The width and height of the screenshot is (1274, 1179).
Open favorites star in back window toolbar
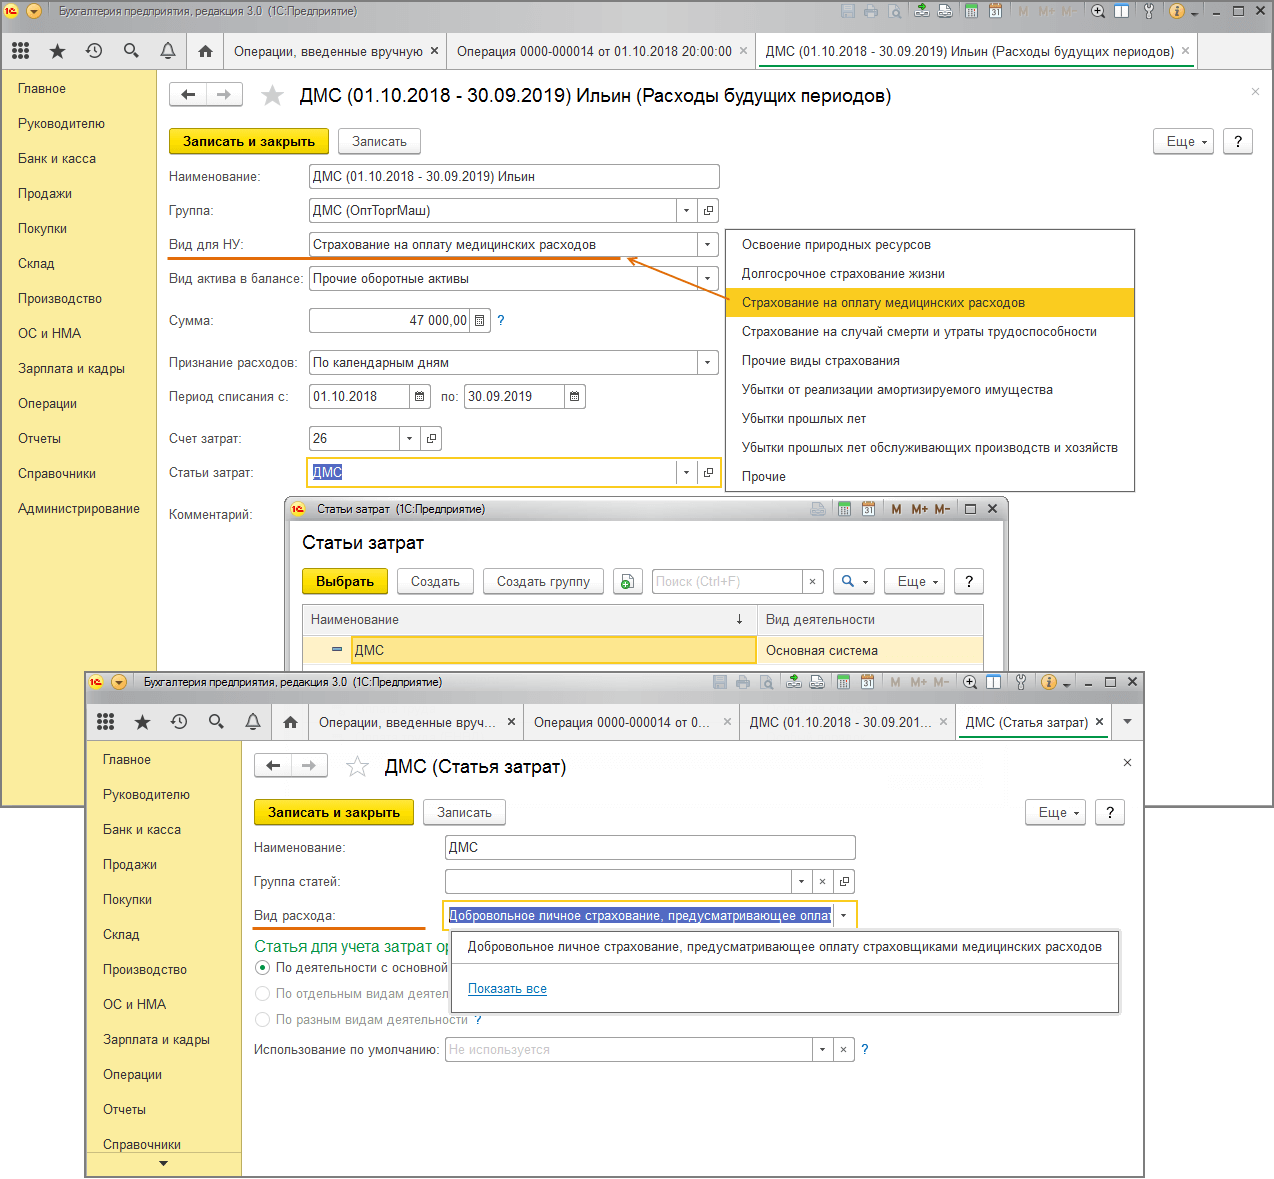coord(57,51)
